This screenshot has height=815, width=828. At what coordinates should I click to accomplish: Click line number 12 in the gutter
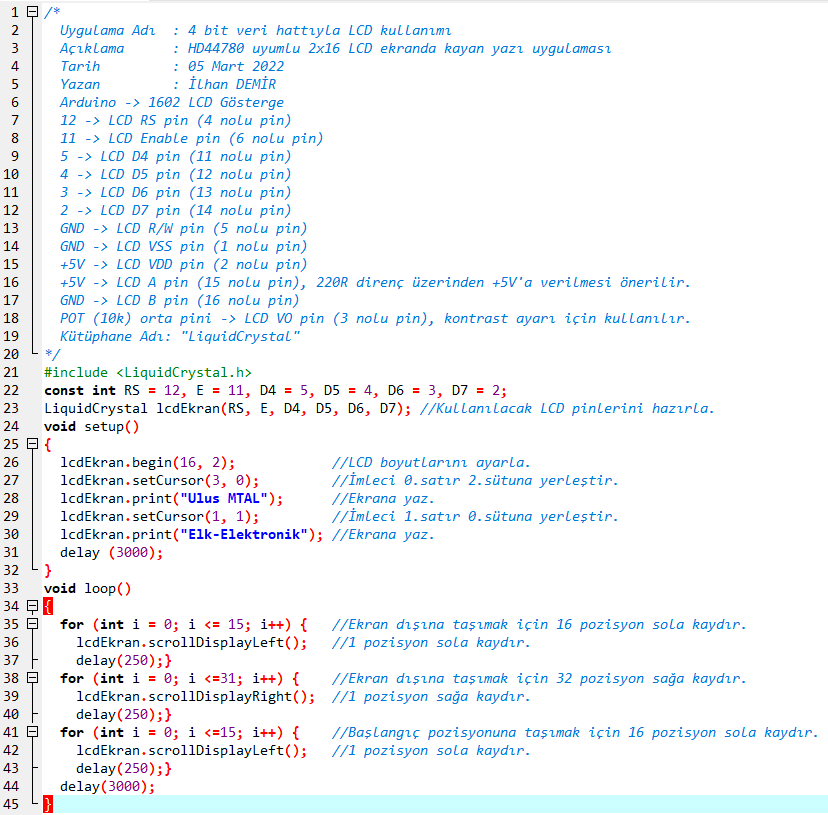coord(11,210)
